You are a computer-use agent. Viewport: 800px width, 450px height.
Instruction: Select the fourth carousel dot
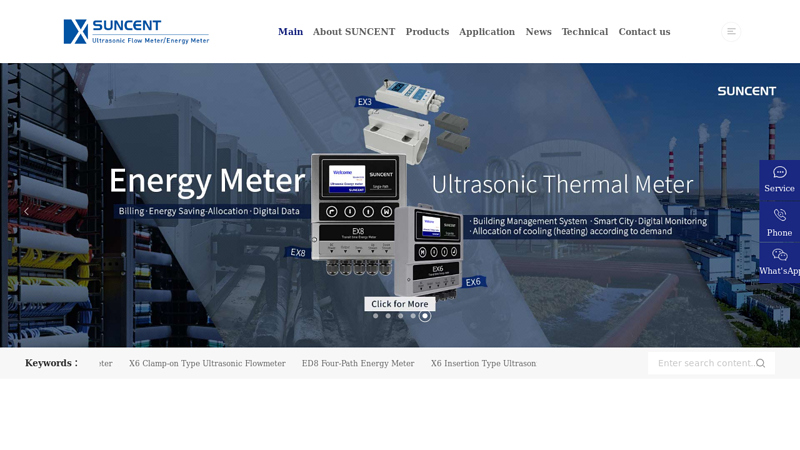point(413,316)
